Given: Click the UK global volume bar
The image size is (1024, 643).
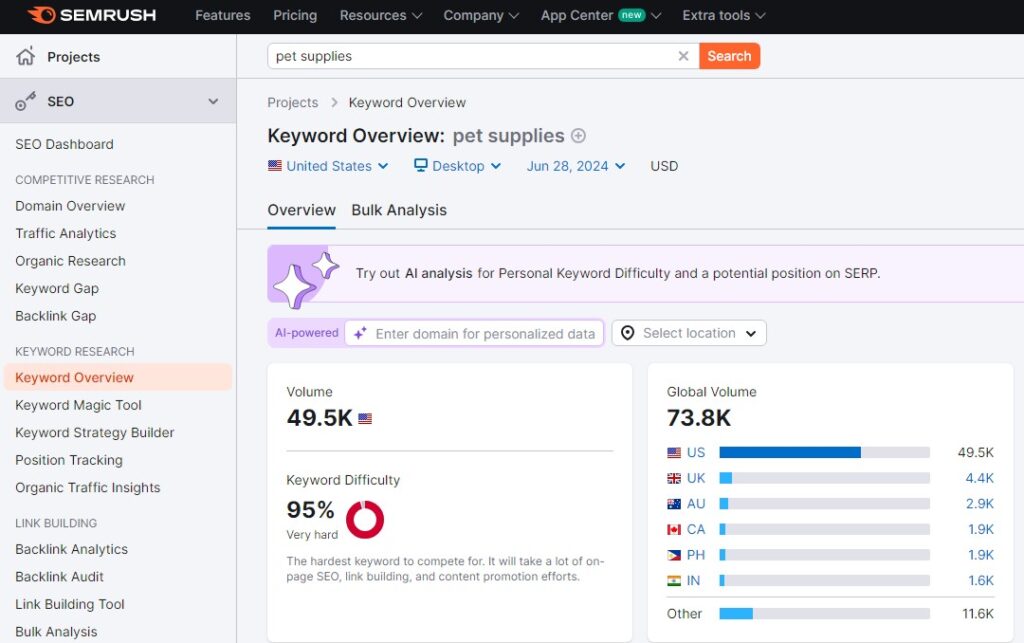Looking at the screenshot, I should pos(824,478).
